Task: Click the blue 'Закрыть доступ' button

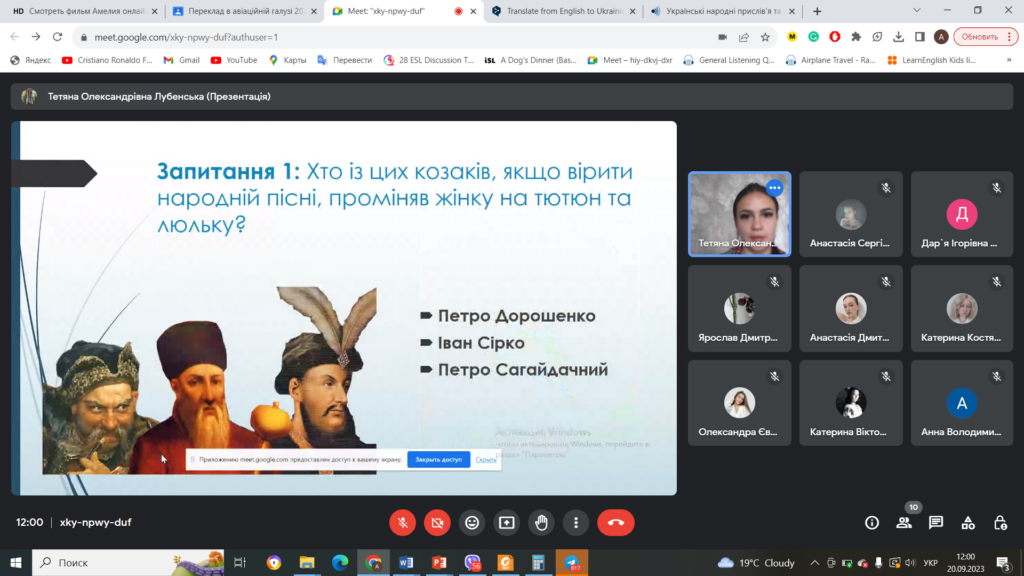Action: (438, 459)
